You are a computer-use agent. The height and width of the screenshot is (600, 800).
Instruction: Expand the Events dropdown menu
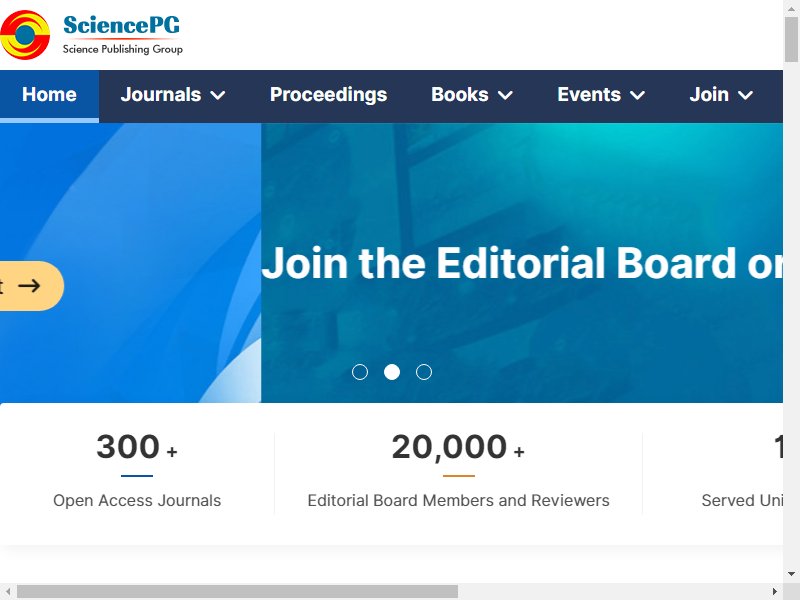coord(601,95)
